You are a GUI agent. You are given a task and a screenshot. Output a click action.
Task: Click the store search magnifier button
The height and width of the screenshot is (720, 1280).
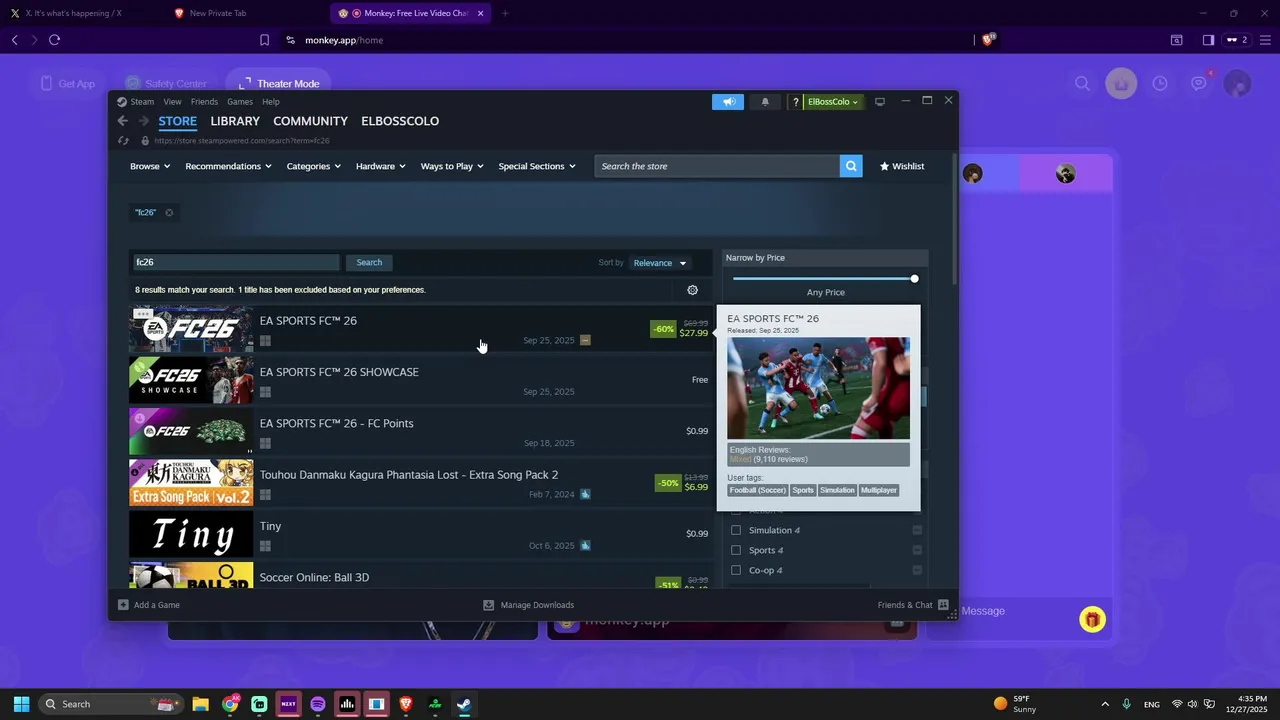click(851, 166)
